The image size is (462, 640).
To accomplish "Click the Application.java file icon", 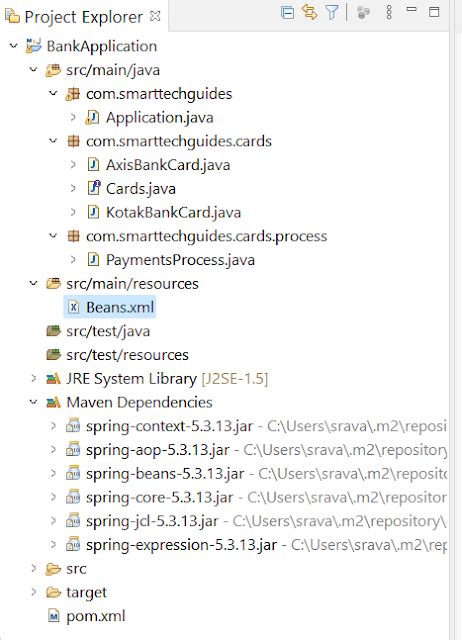I will 92,118.
